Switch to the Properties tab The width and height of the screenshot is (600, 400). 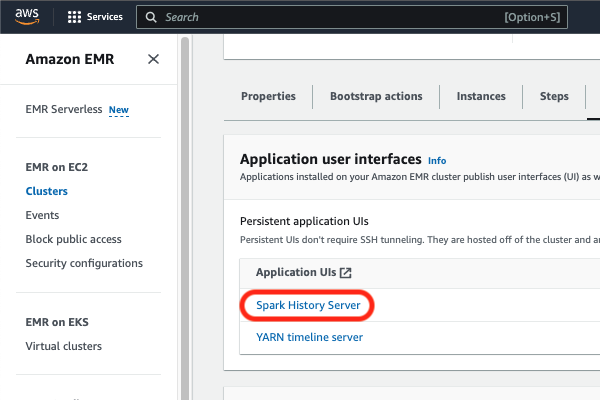268,96
